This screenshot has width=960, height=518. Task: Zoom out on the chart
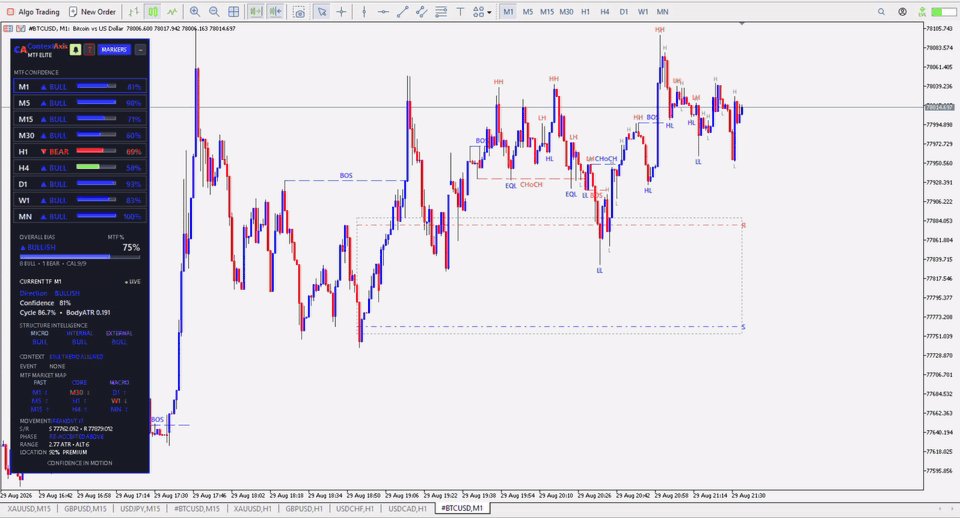pyautogui.click(x=214, y=12)
